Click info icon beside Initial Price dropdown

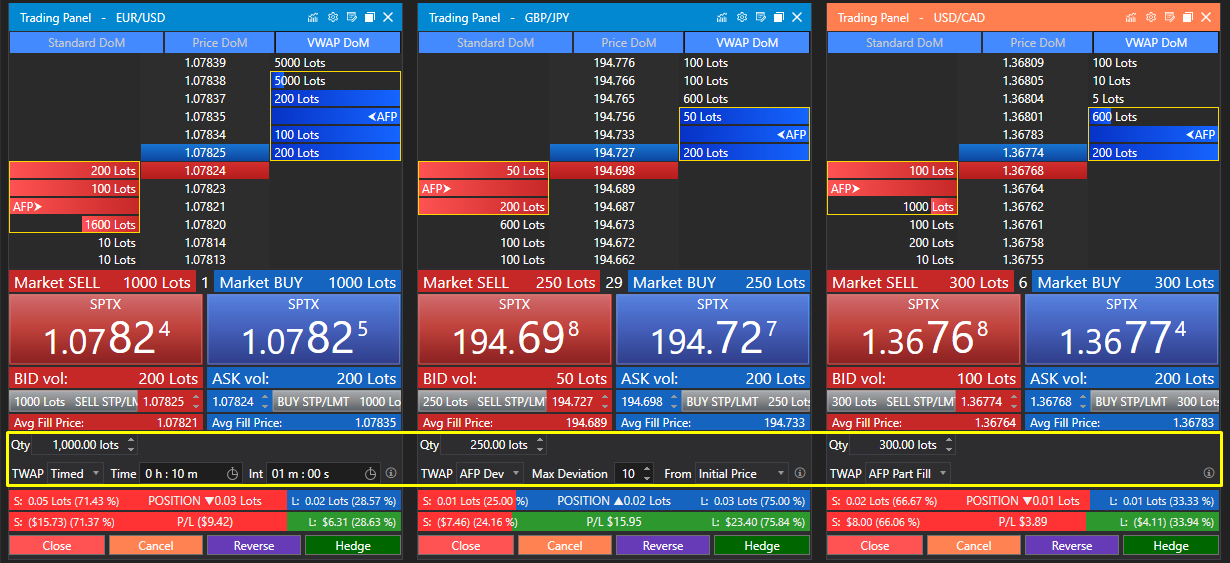click(x=800, y=473)
